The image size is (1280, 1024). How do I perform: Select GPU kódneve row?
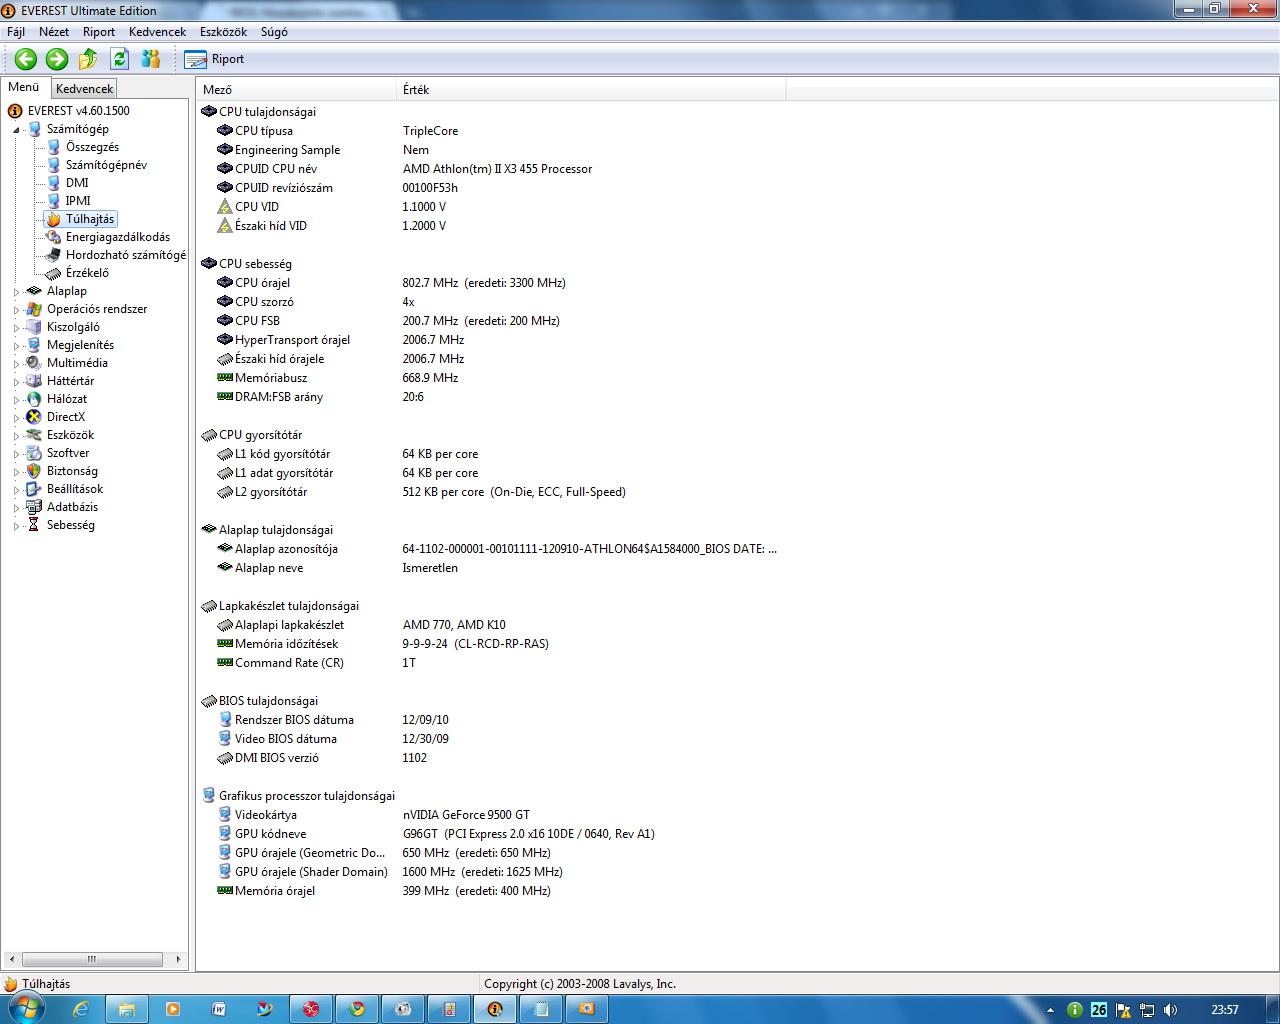point(490,834)
